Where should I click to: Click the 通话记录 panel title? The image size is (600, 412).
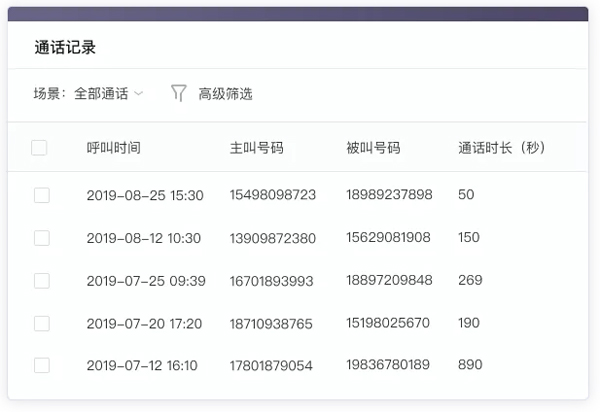point(65,47)
